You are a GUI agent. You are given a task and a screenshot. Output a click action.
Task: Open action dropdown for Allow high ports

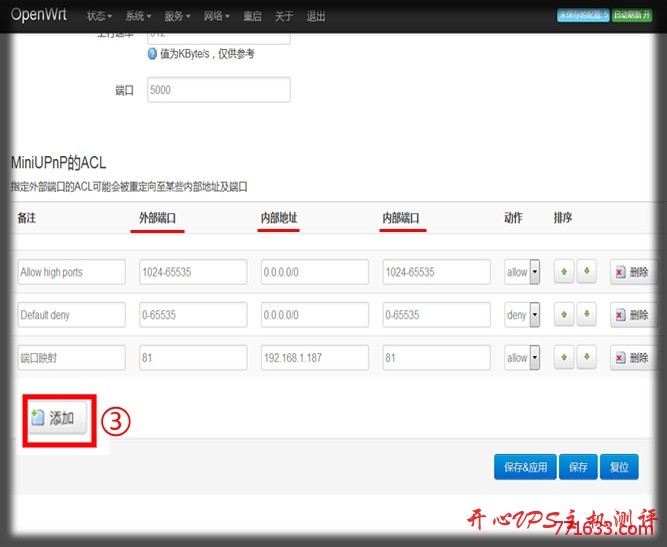point(522,272)
